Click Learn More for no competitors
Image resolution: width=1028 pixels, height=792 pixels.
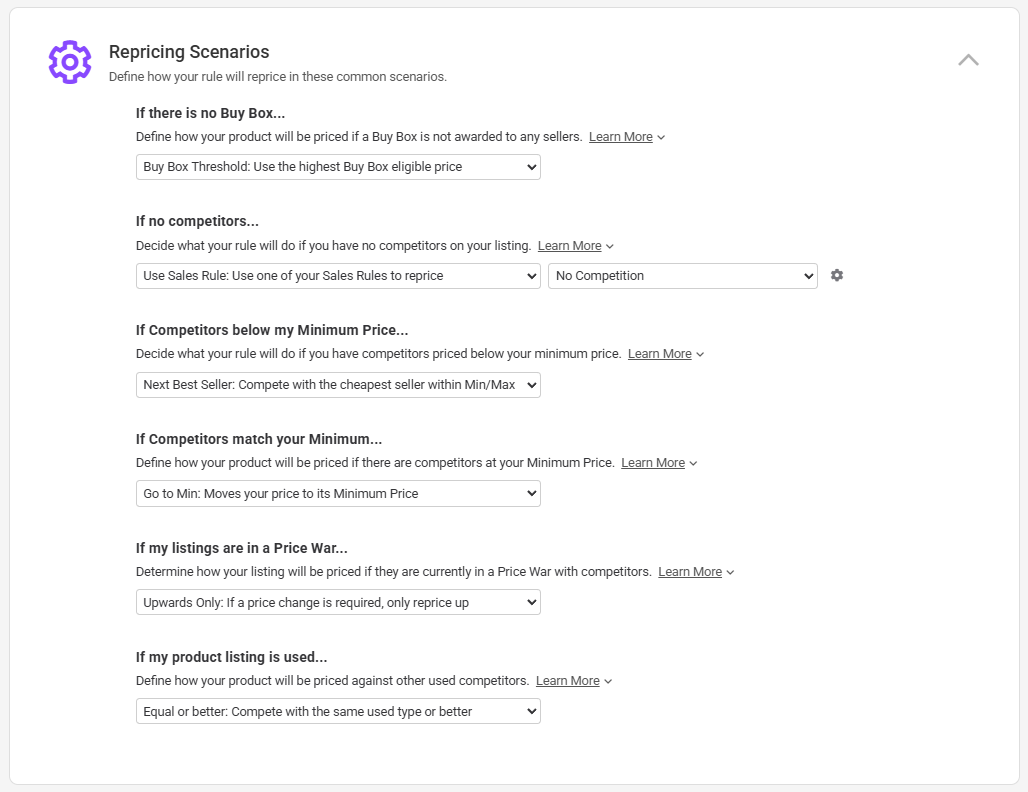pyautogui.click(x=569, y=246)
